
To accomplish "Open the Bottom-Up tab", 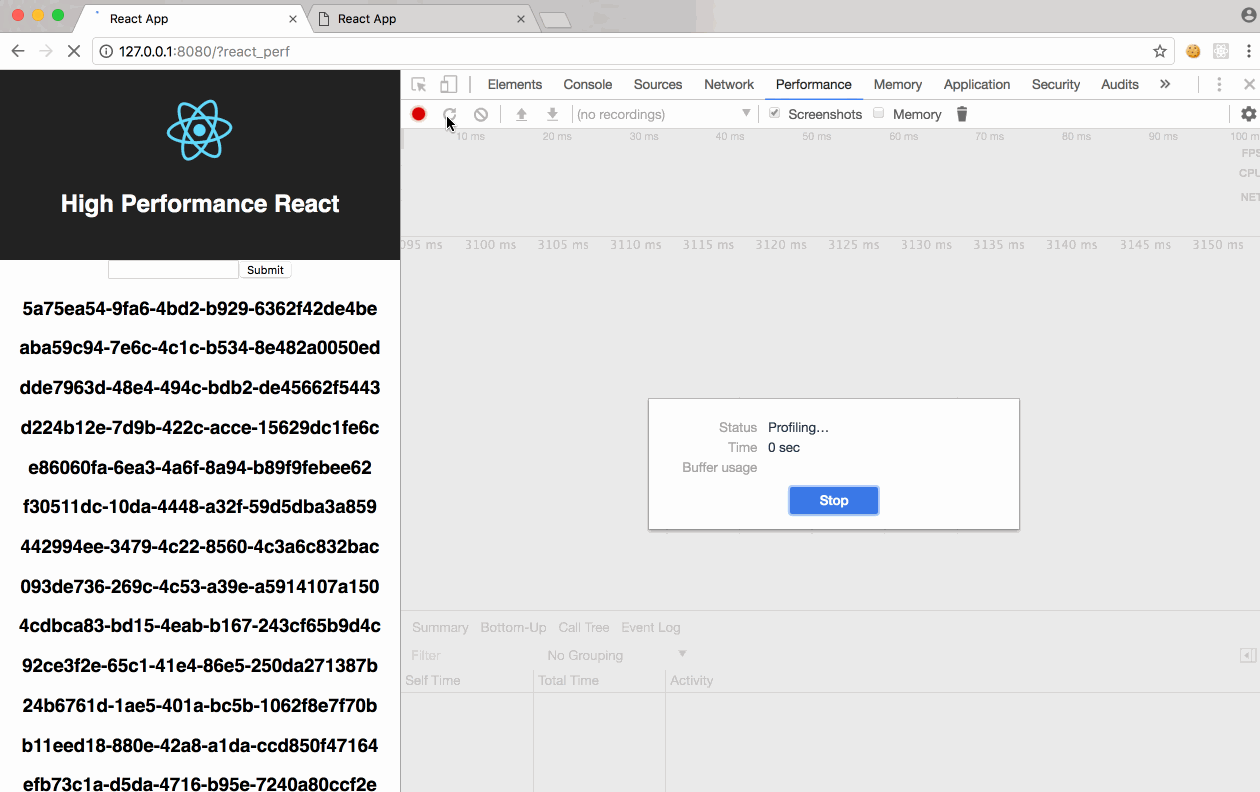I will pos(513,627).
